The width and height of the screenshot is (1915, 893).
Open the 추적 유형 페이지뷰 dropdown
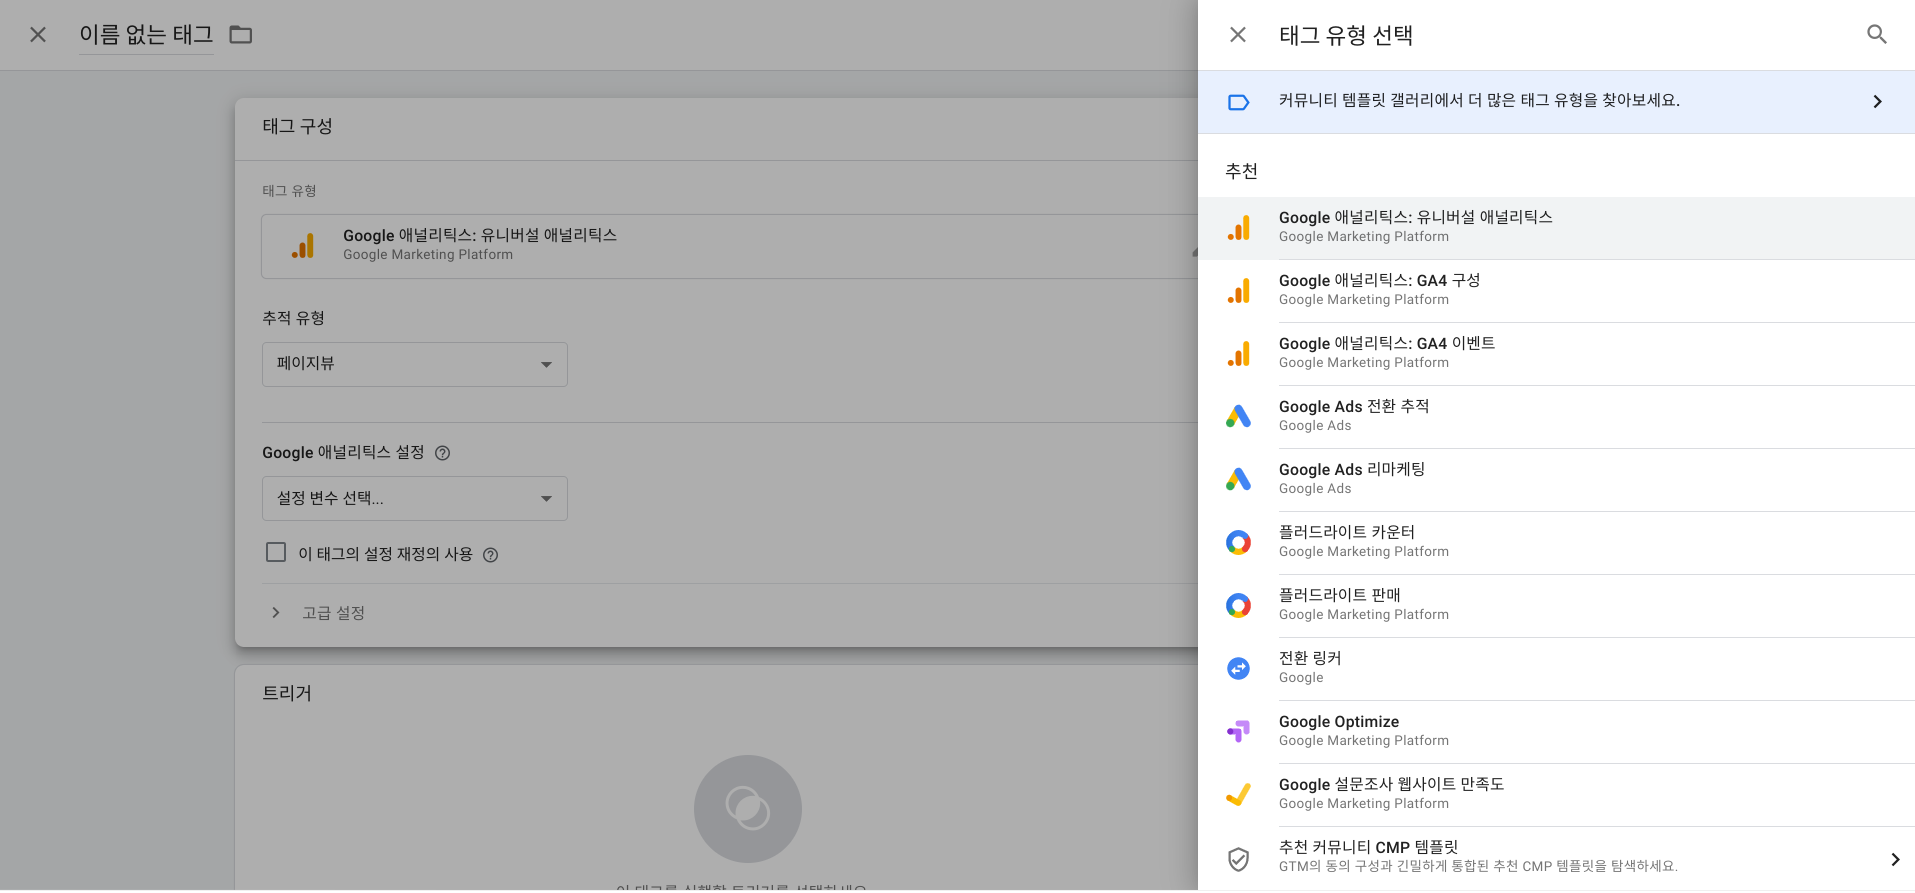[415, 364]
